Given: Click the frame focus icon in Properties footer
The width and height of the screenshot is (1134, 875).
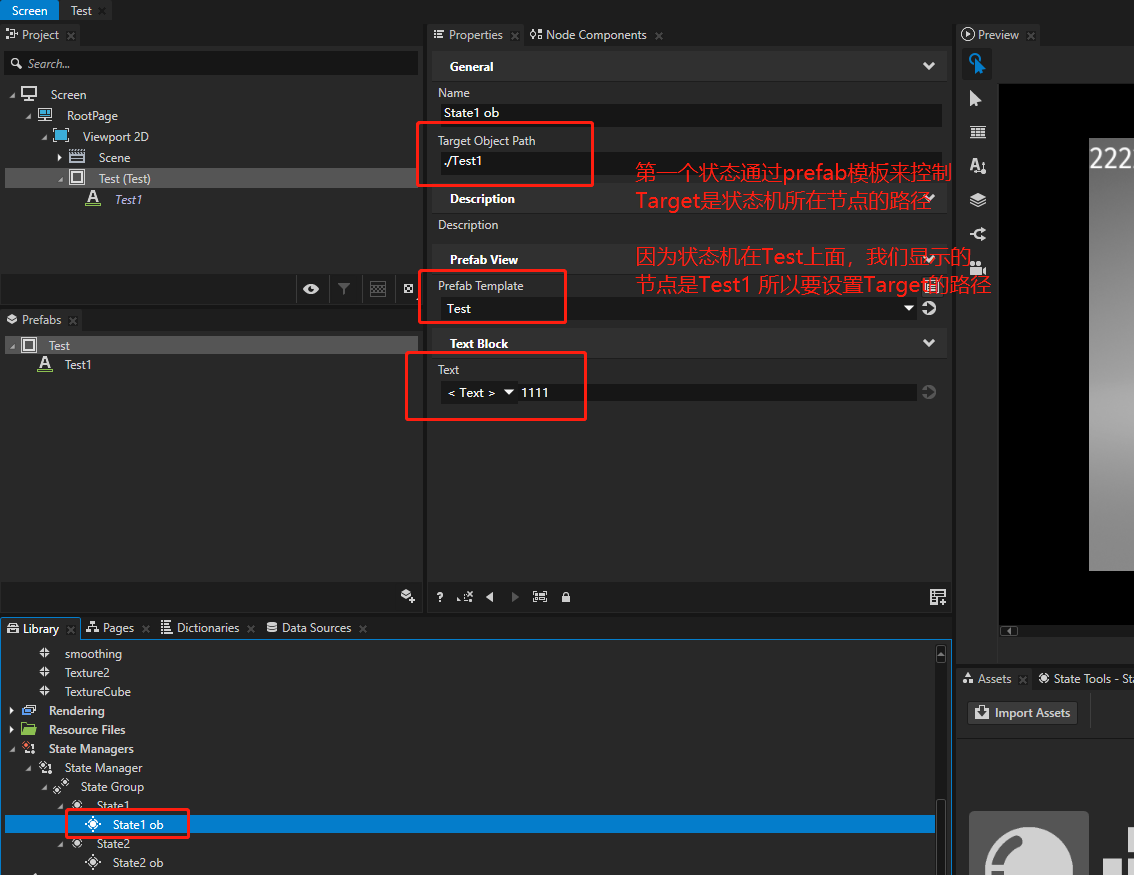Looking at the screenshot, I should pos(540,597).
